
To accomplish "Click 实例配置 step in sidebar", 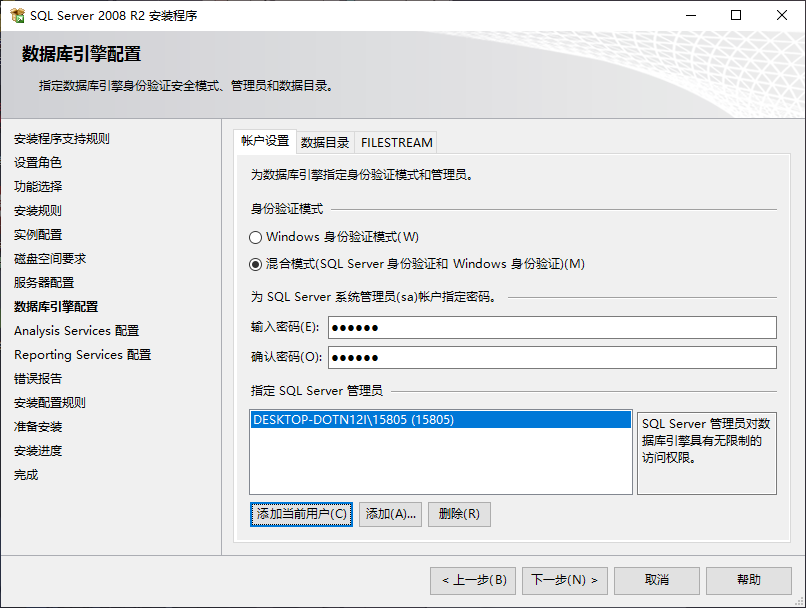I will 38,234.
